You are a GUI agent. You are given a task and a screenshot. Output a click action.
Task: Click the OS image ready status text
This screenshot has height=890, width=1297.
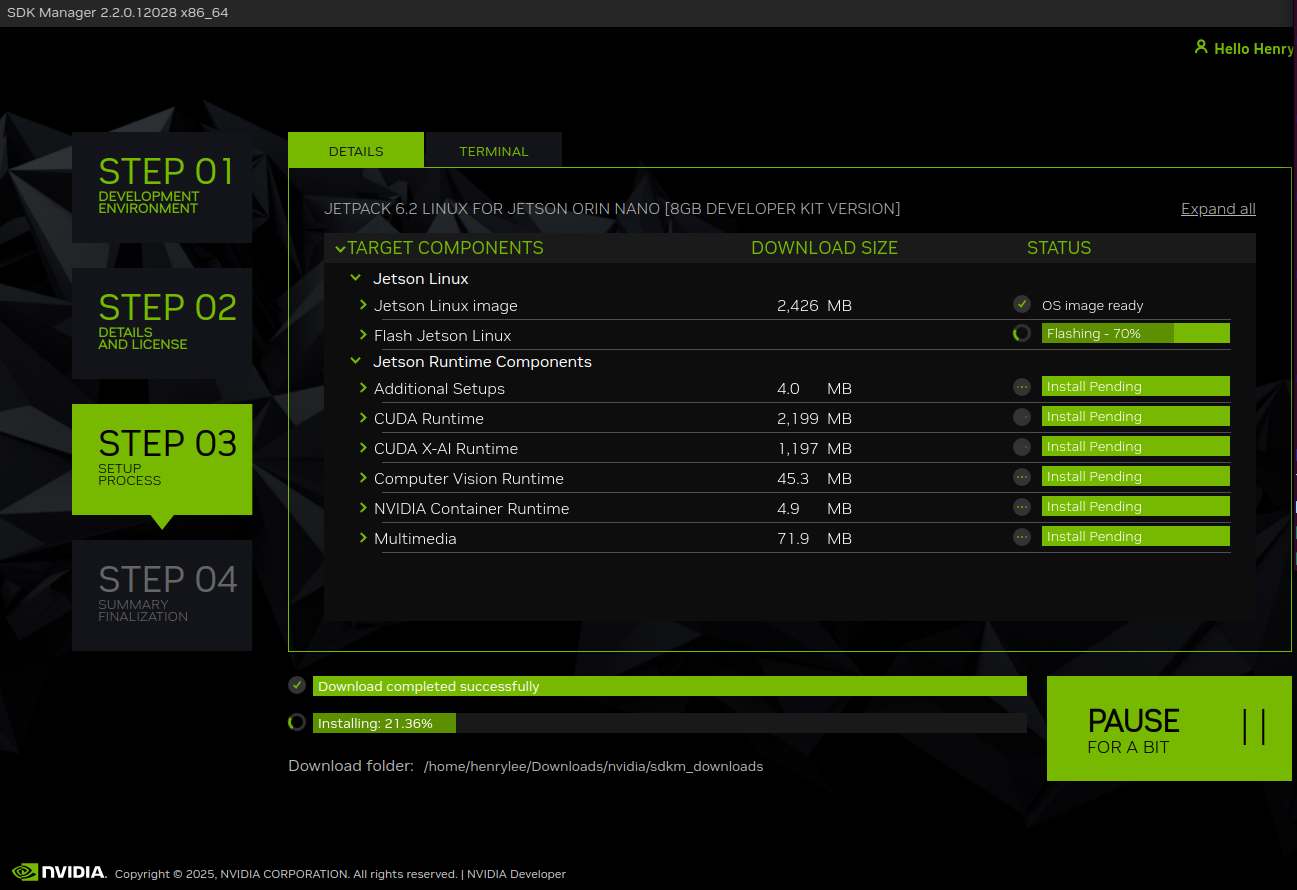(1093, 306)
